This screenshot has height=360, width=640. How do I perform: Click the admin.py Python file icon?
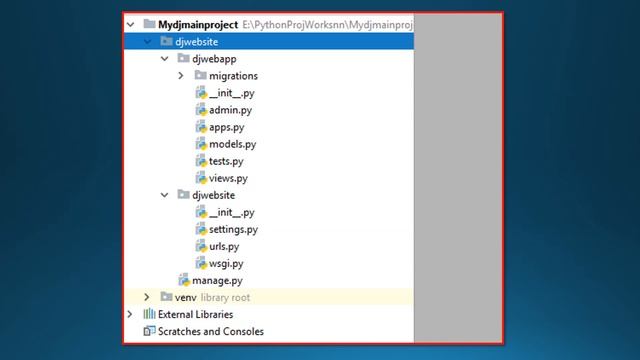[x=201, y=110]
